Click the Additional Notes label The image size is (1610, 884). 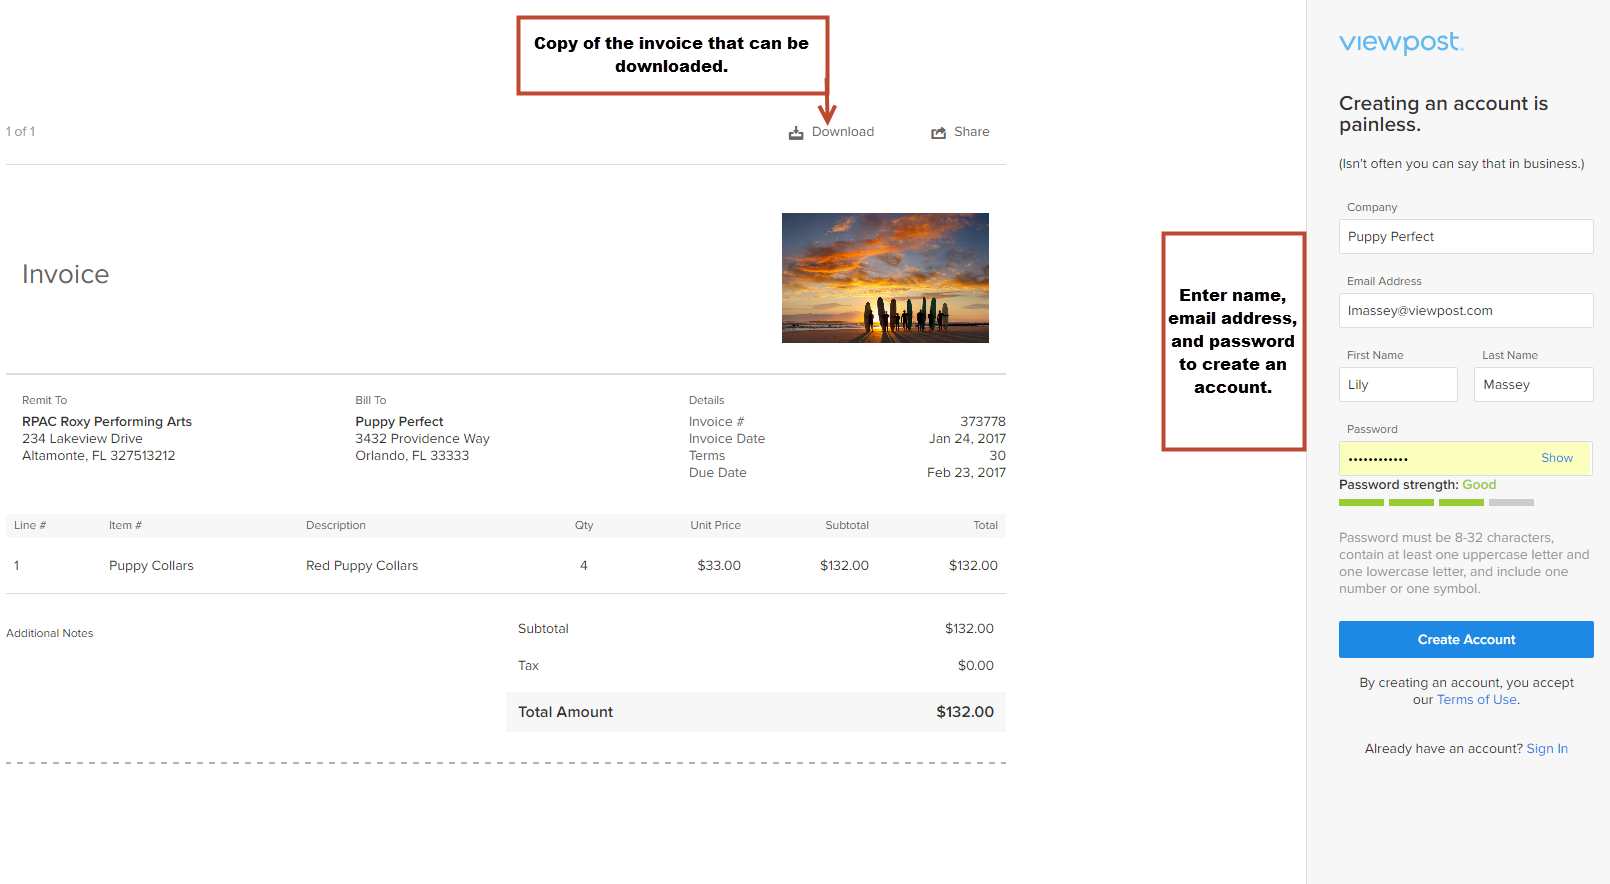(50, 634)
